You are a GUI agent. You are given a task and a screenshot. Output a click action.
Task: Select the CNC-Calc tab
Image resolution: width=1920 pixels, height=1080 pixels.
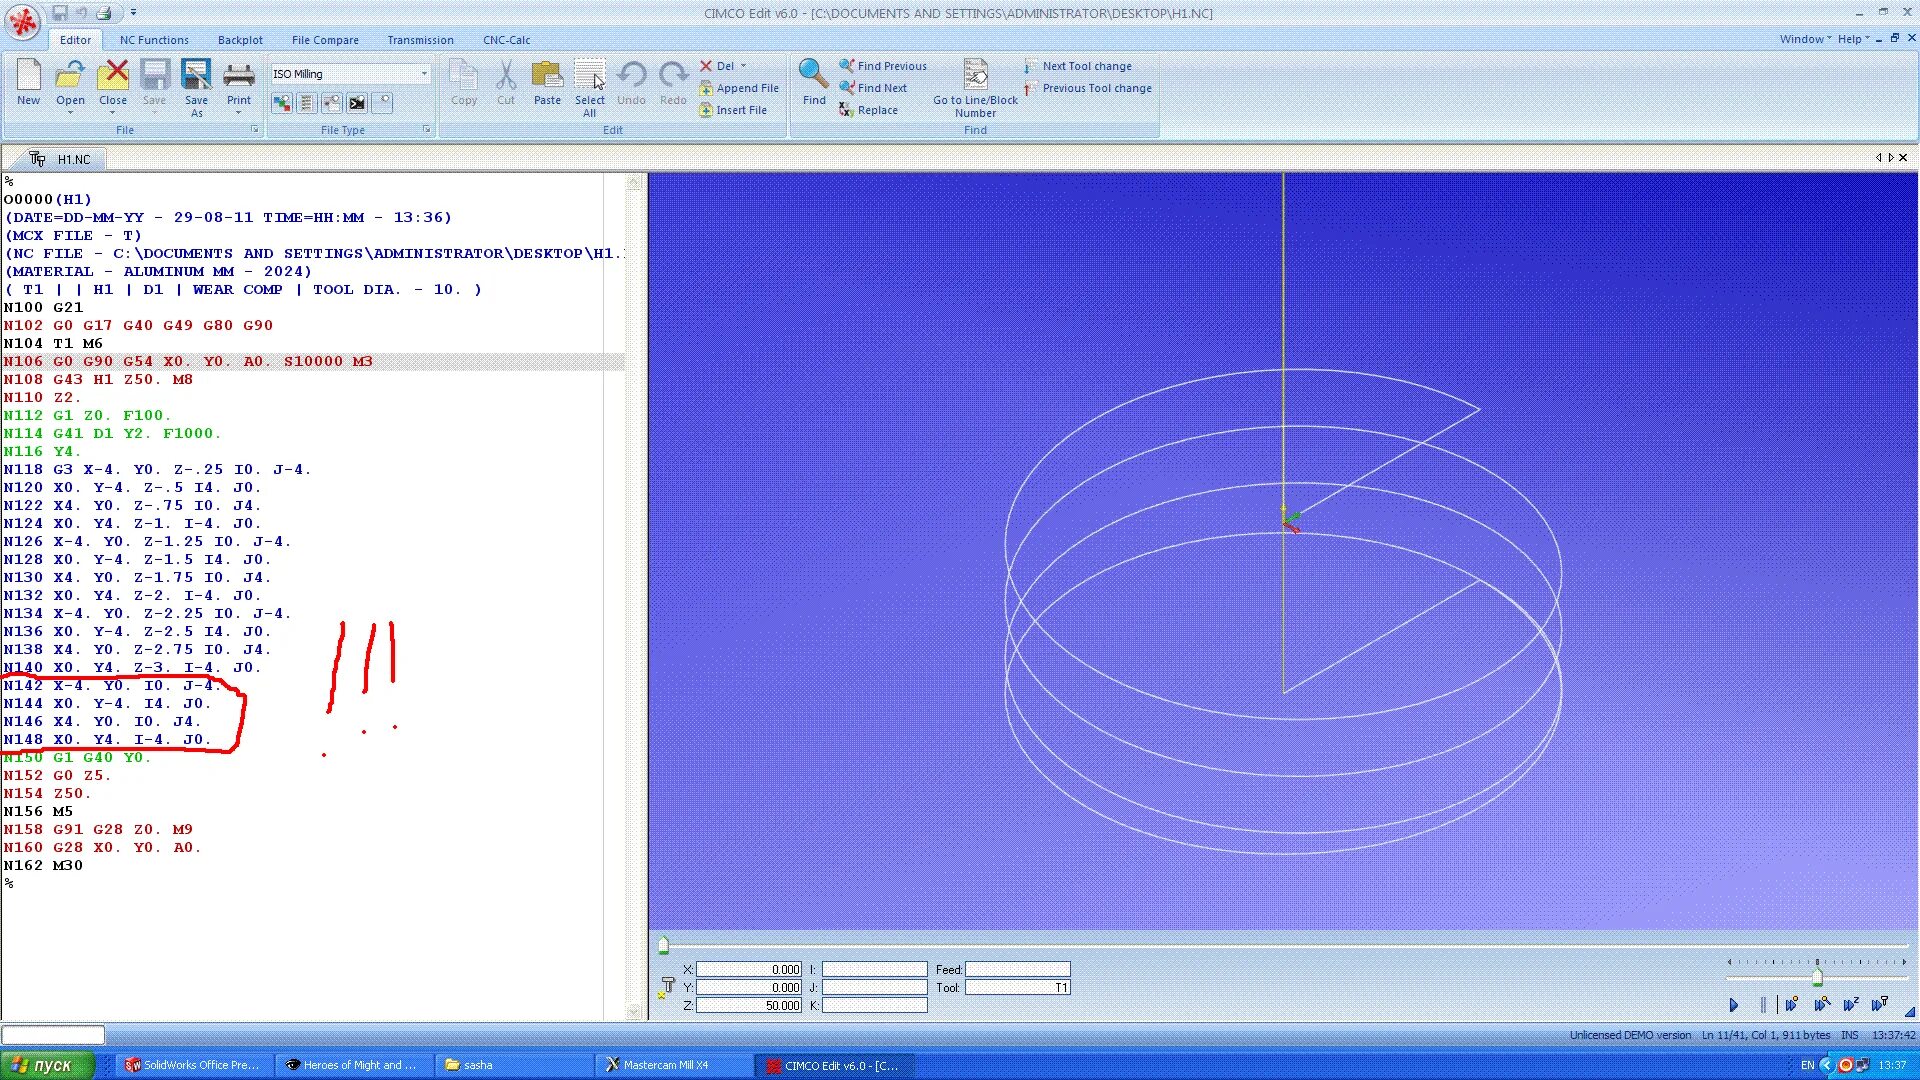coord(505,40)
